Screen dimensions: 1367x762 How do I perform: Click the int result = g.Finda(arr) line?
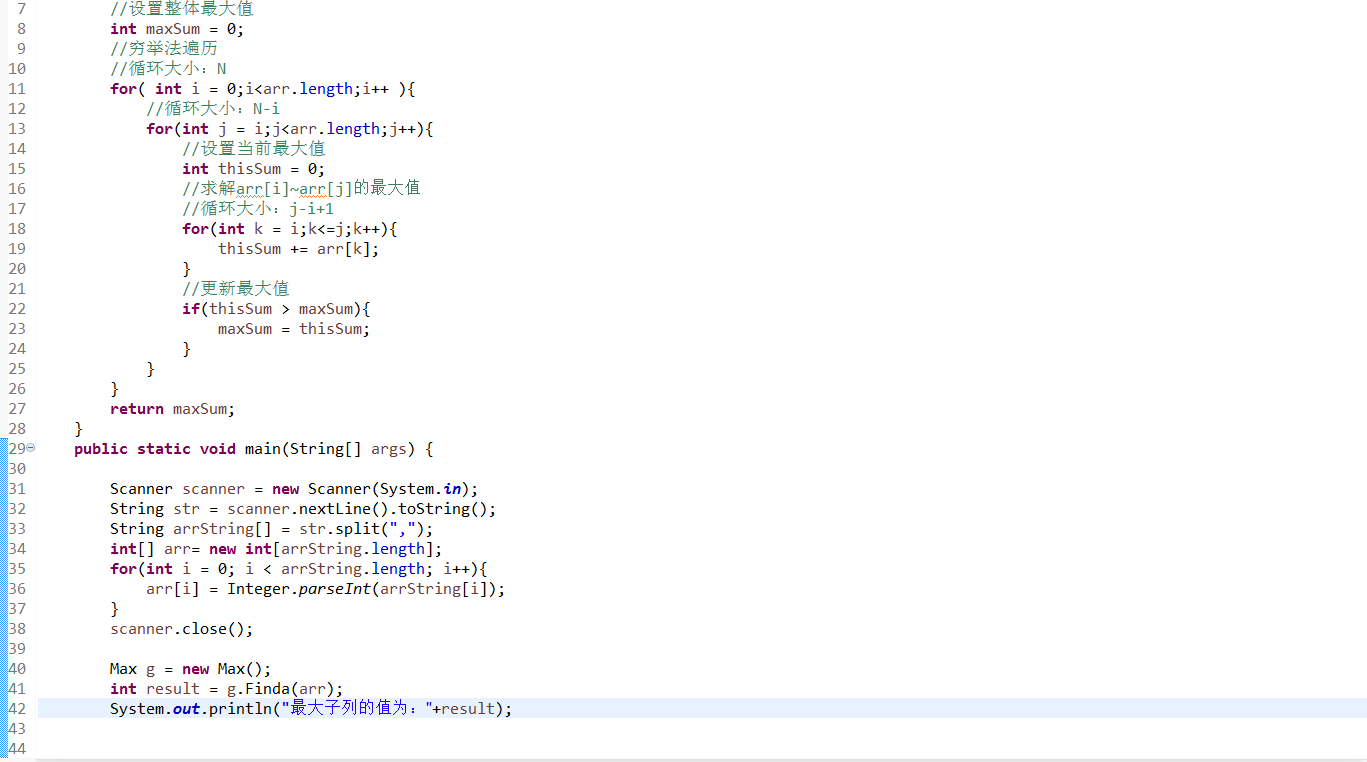tap(227, 689)
